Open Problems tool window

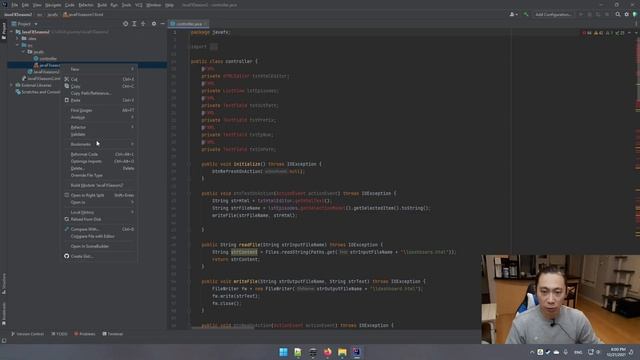pyautogui.click(x=85, y=334)
